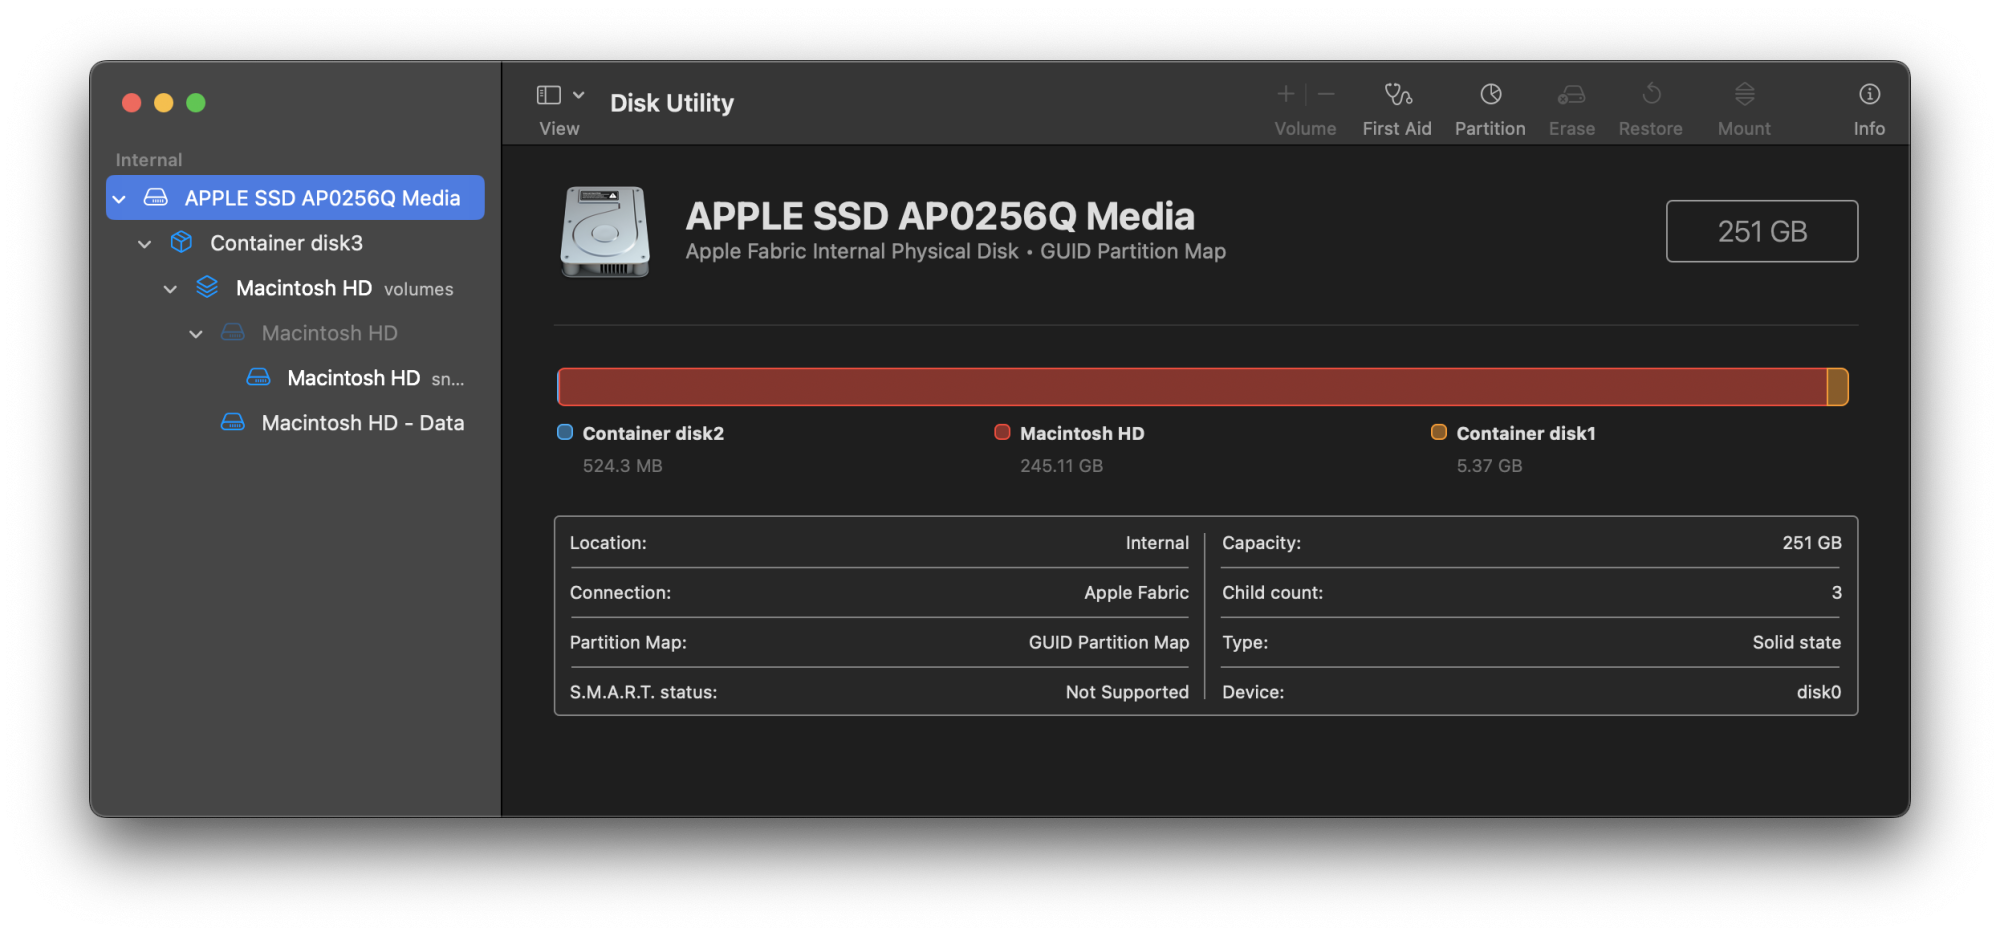Click the 5.37 GB size value
The image size is (2000, 936).
[1489, 466]
